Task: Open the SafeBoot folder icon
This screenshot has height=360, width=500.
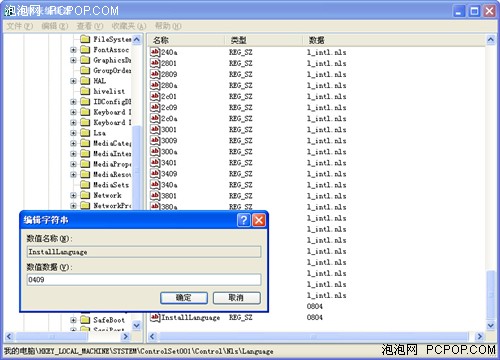Action: pyautogui.click(x=85, y=320)
